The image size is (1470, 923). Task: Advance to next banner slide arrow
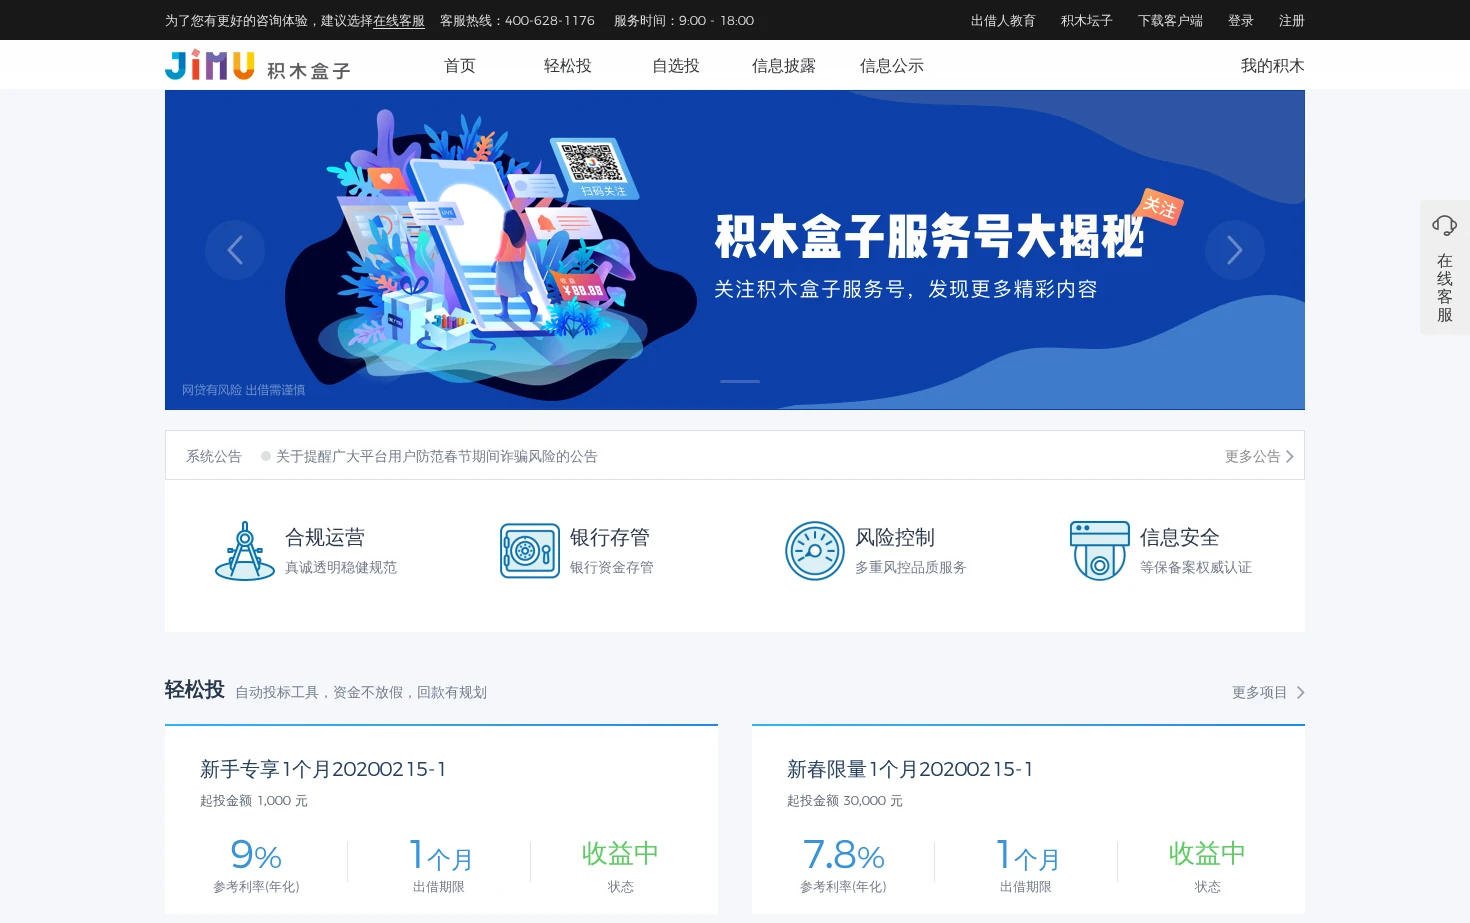click(x=1235, y=250)
